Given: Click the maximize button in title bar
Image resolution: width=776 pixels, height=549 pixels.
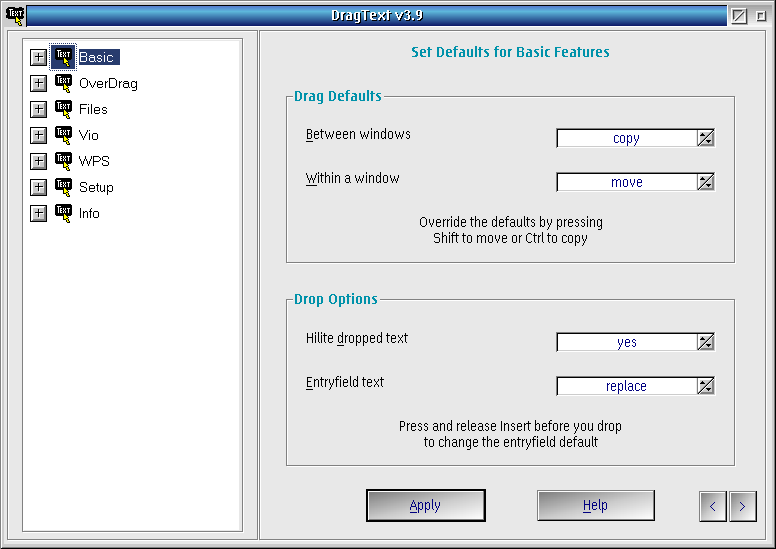Looking at the screenshot, I should pos(761,16).
